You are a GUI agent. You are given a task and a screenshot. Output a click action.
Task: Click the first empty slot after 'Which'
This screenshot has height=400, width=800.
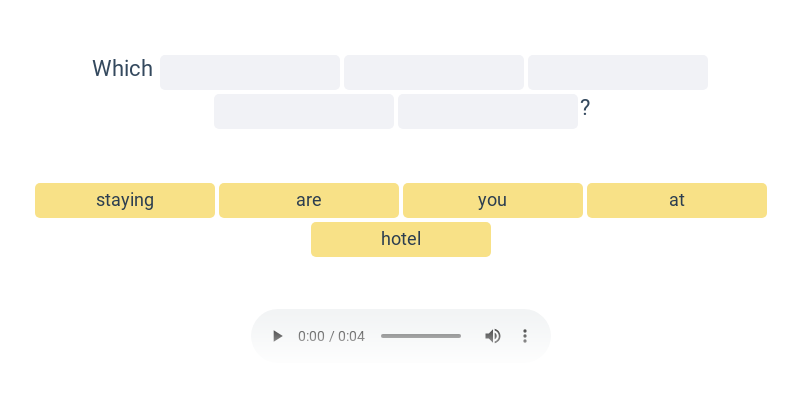coord(250,73)
